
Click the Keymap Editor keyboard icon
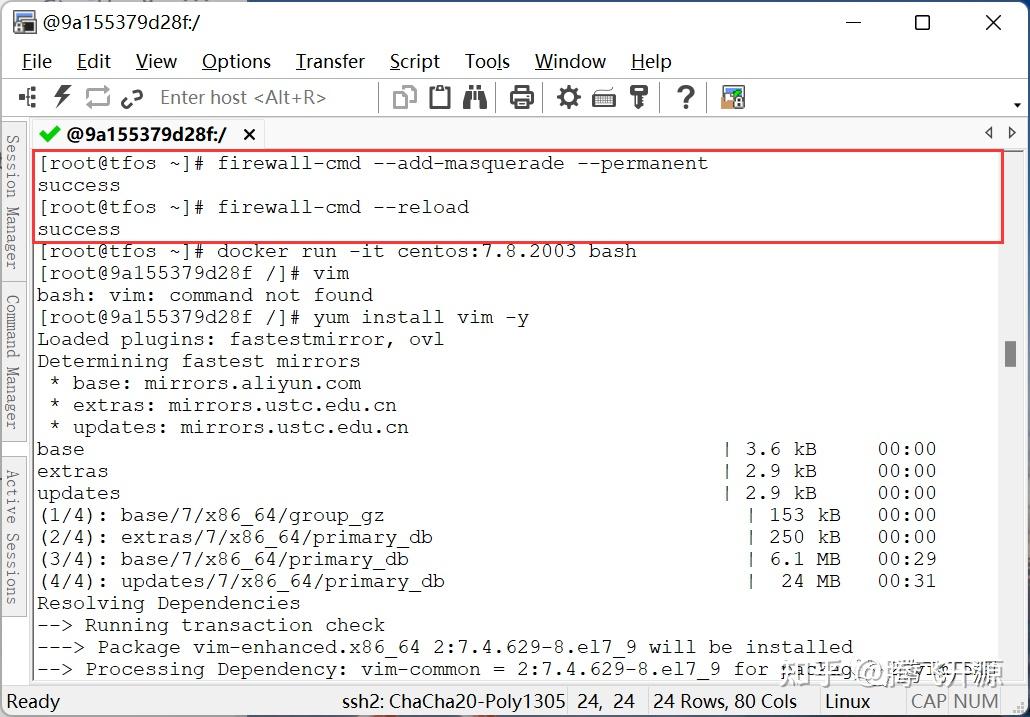pos(604,98)
